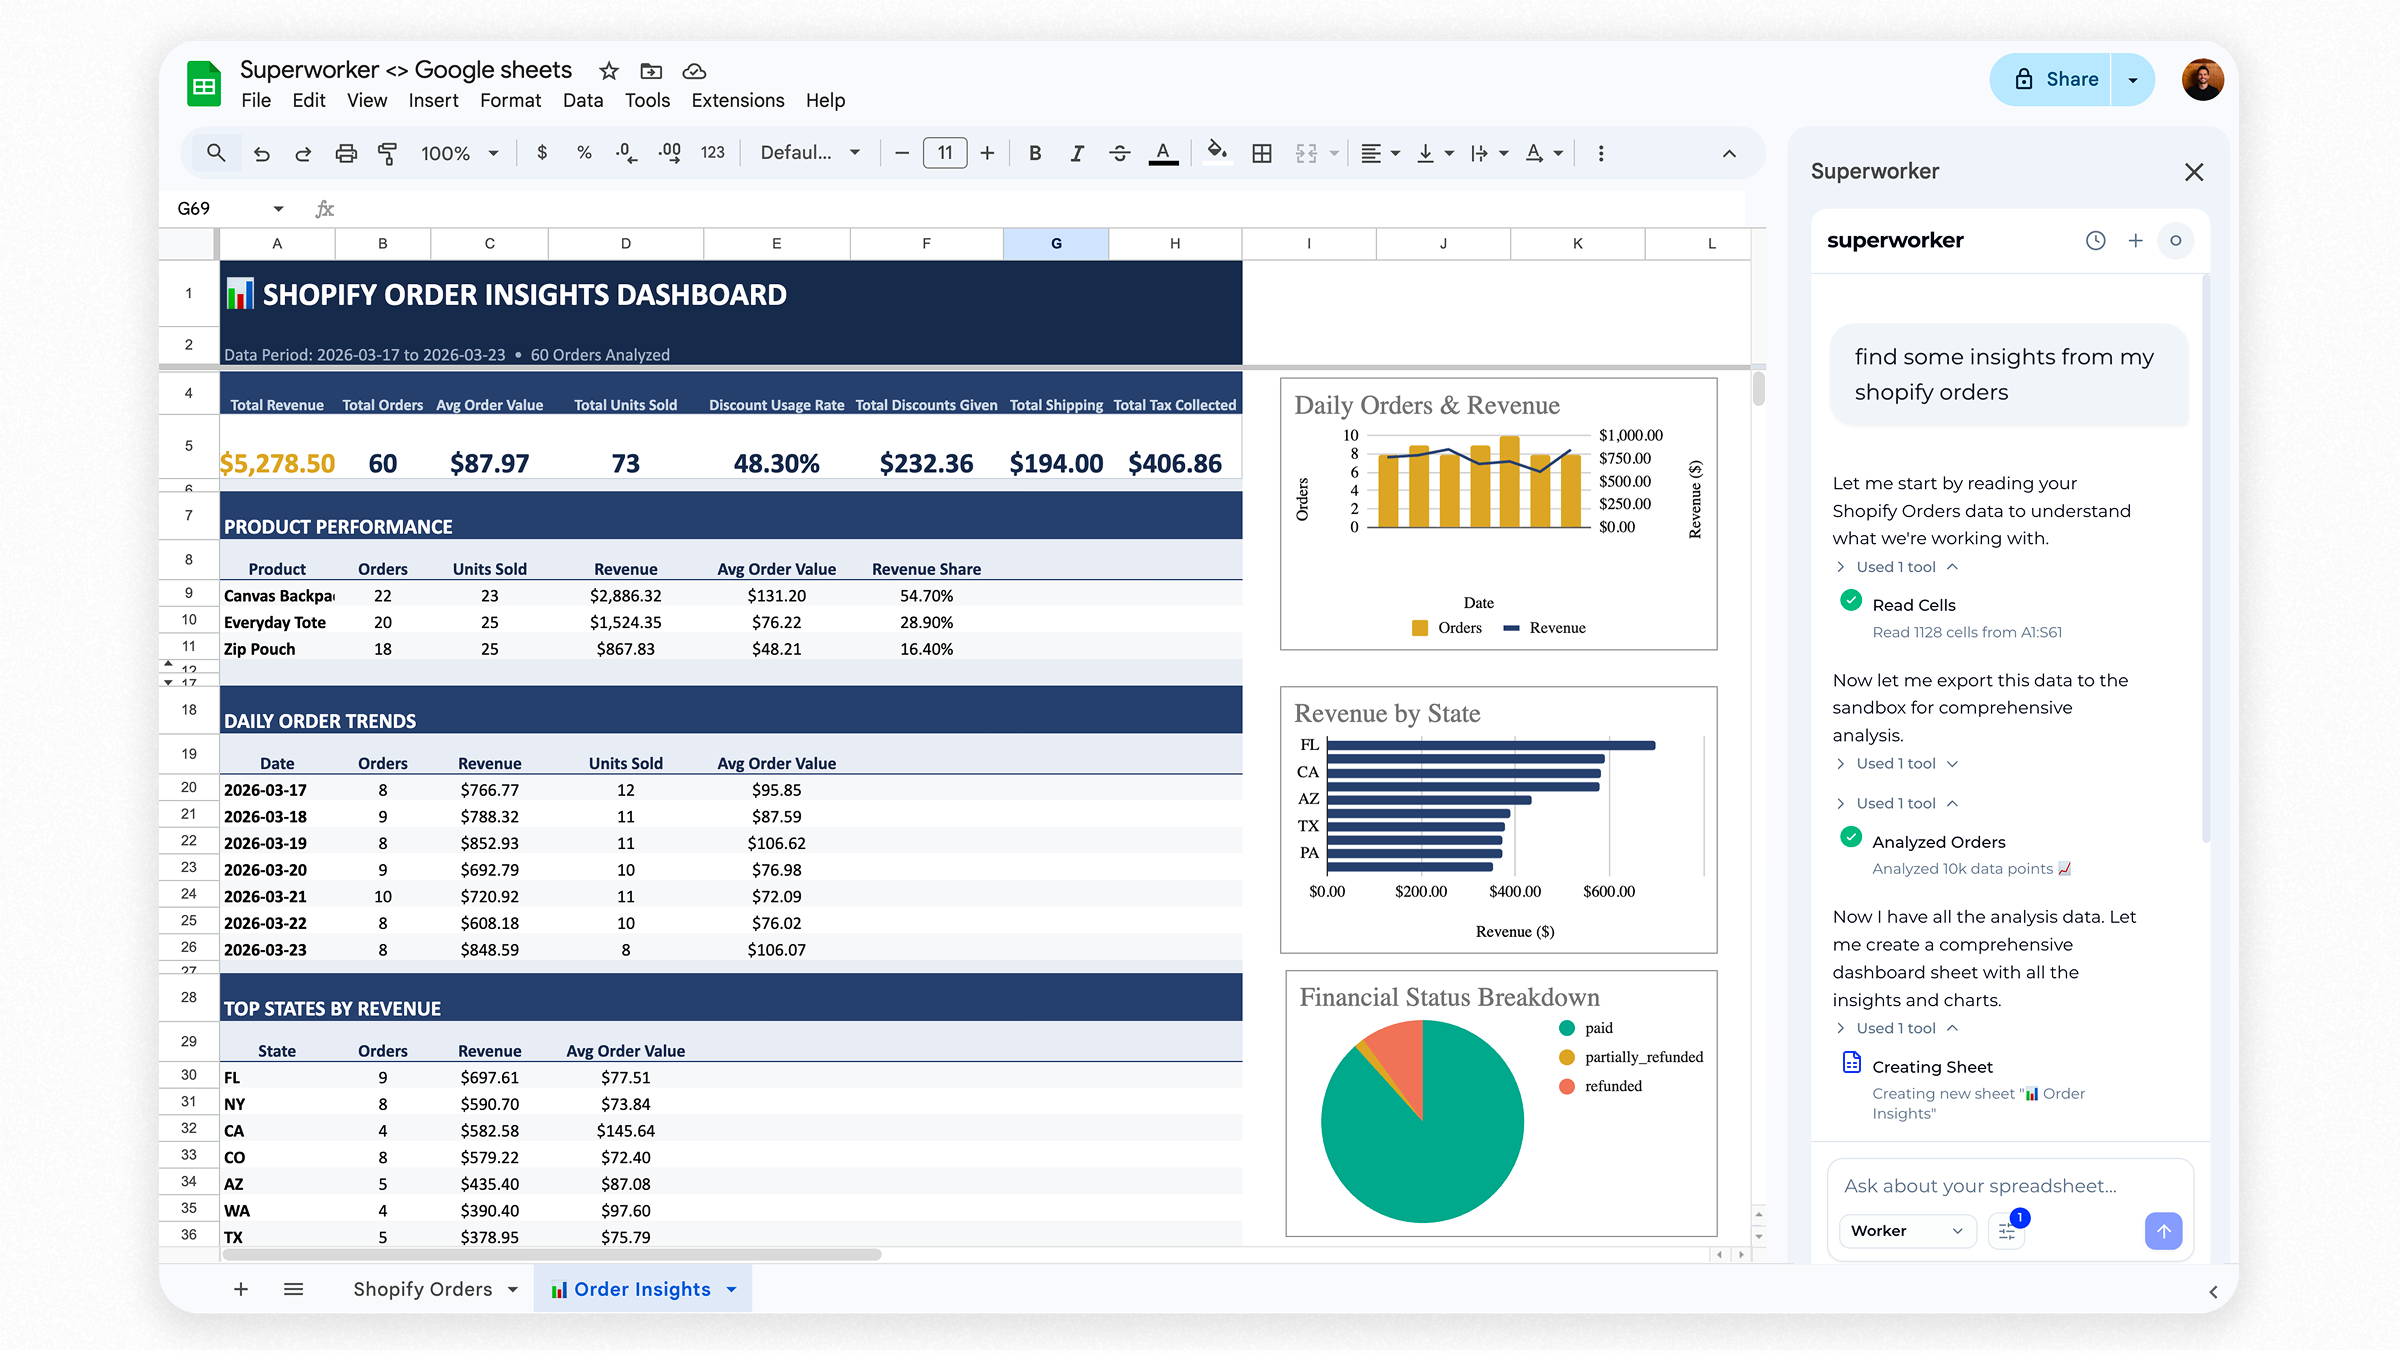The height and width of the screenshot is (1368, 2400).
Task: Toggle bold formatting
Action: (1034, 152)
